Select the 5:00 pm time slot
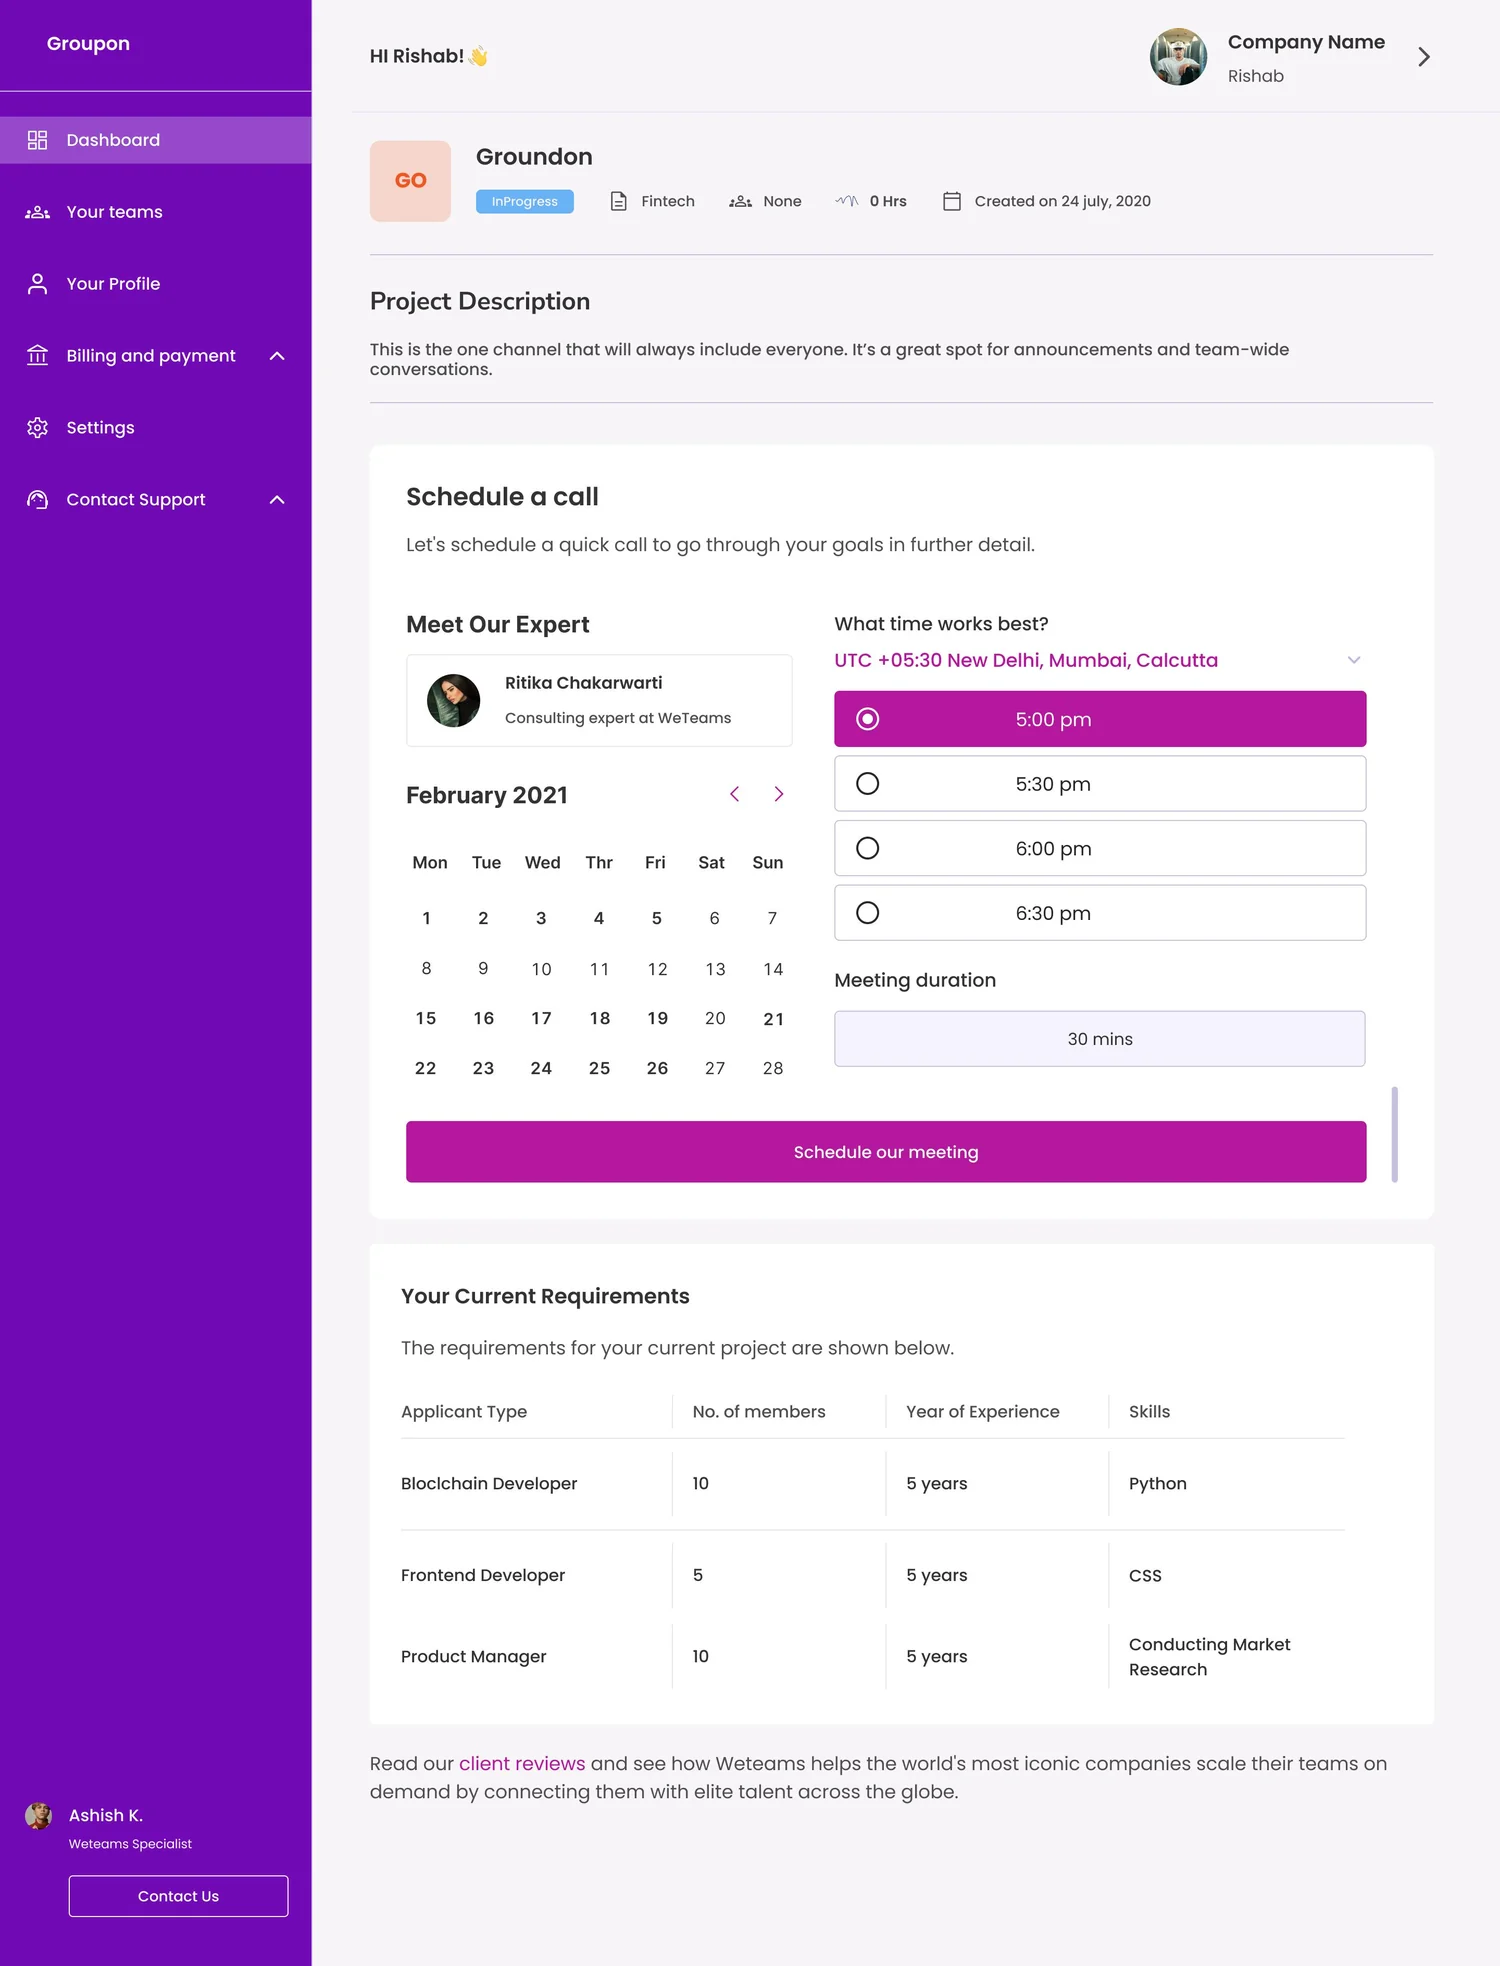 pyautogui.click(x=1100, y=719)
